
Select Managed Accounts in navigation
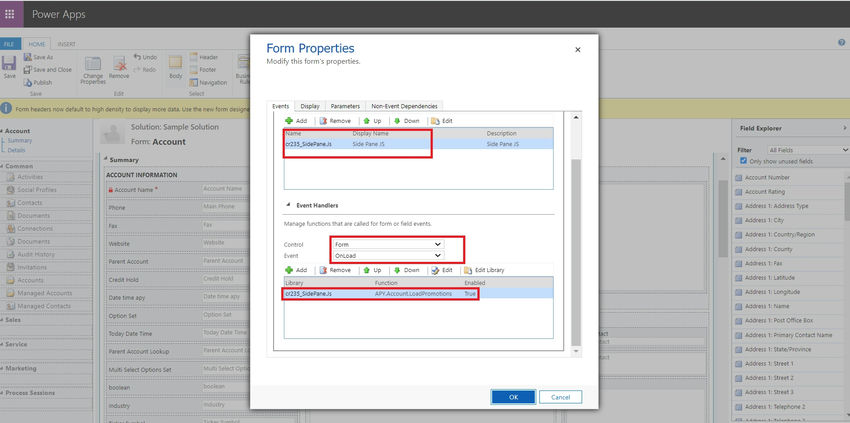pyautogui.click(x=44, y=293)
